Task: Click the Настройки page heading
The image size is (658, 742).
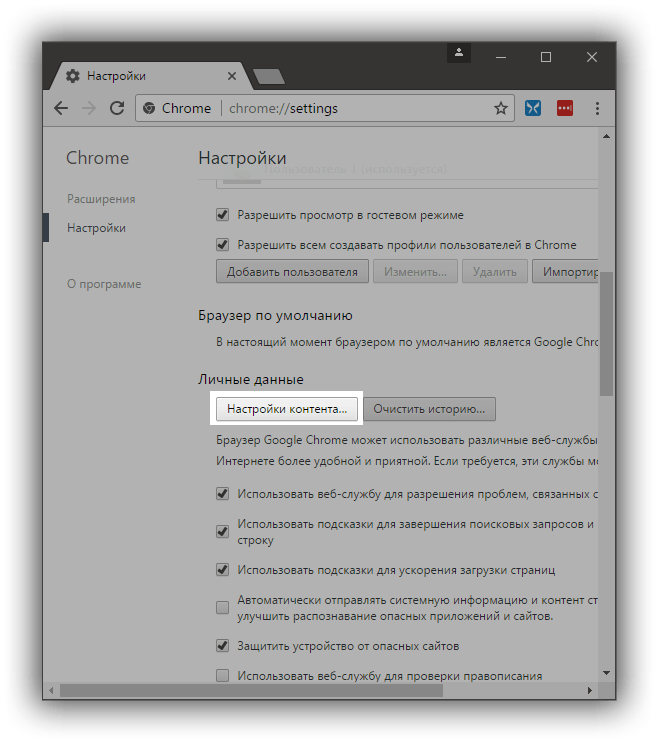Action: click(x=242, y=159)
